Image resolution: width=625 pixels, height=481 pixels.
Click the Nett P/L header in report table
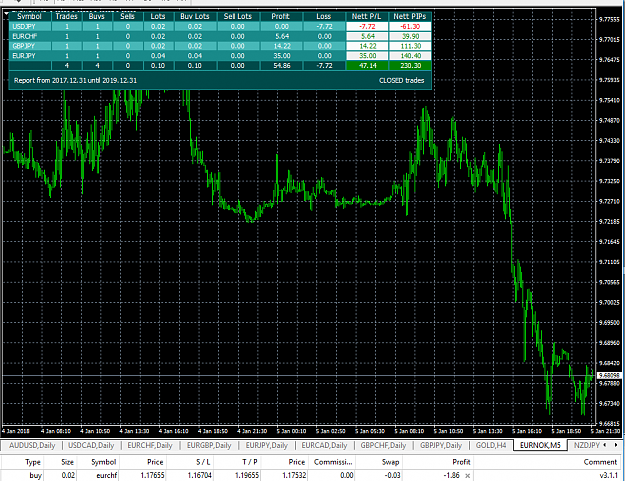pos(366,16)
